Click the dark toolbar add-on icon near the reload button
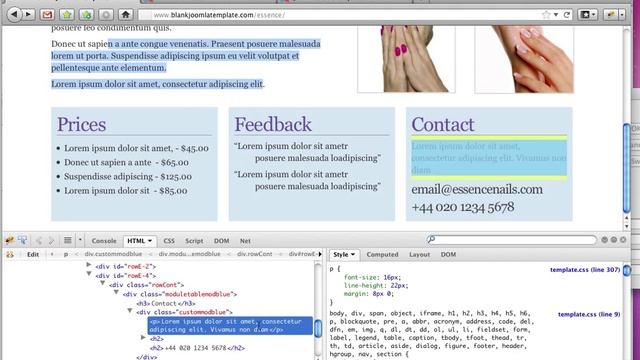 coord(587,15)
